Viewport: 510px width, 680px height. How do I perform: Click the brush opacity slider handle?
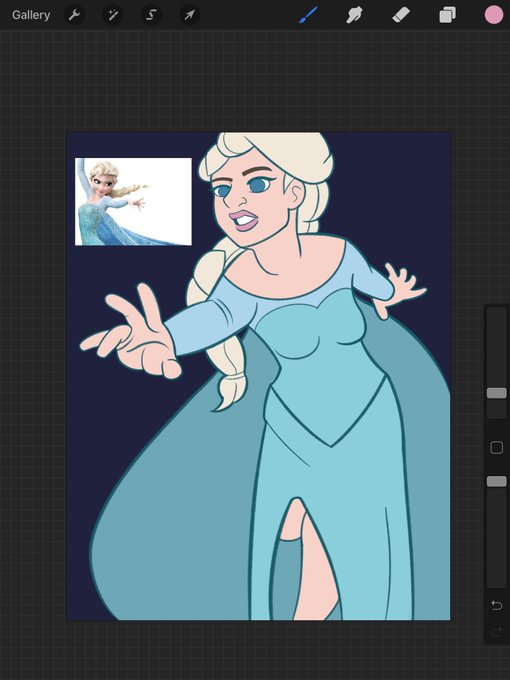pos(497,481)
